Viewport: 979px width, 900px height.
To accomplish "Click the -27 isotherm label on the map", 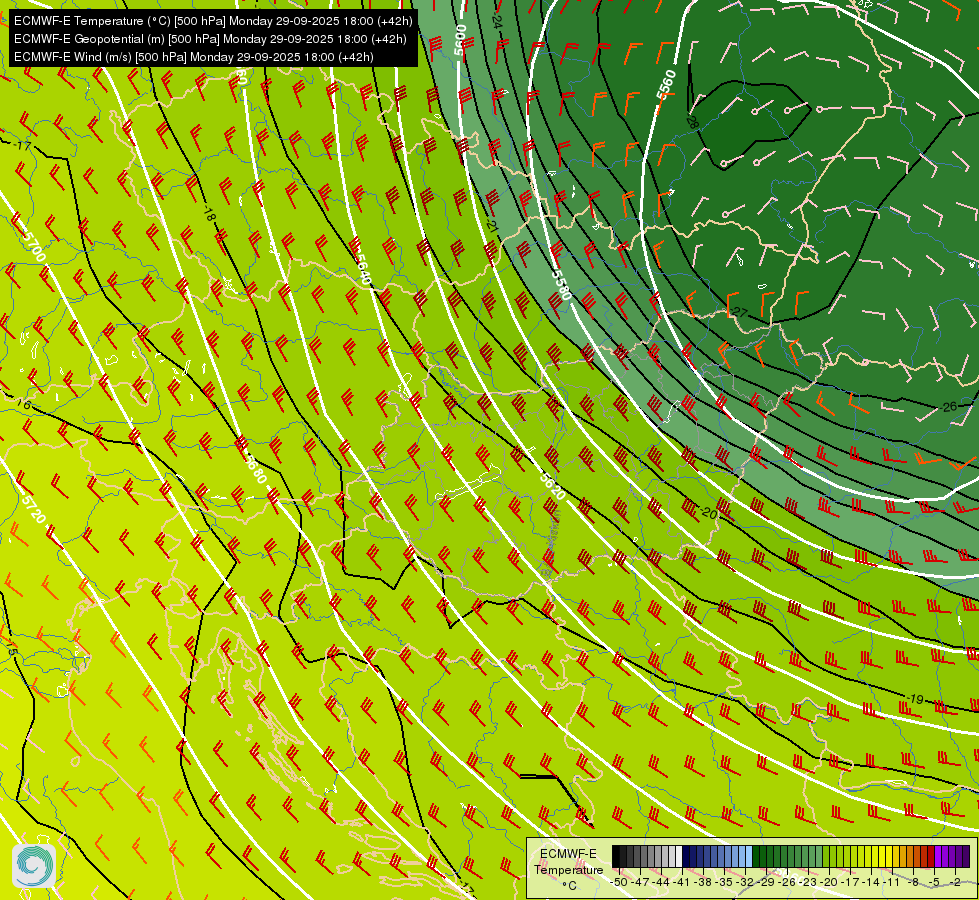I will point(739,312).
